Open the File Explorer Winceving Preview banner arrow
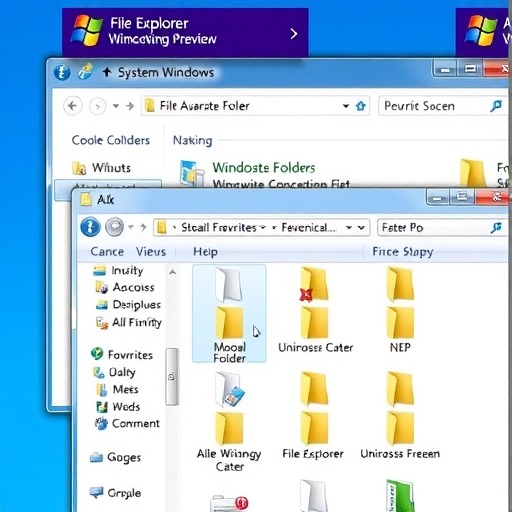The image size is (512, 512). coord(294,34)
